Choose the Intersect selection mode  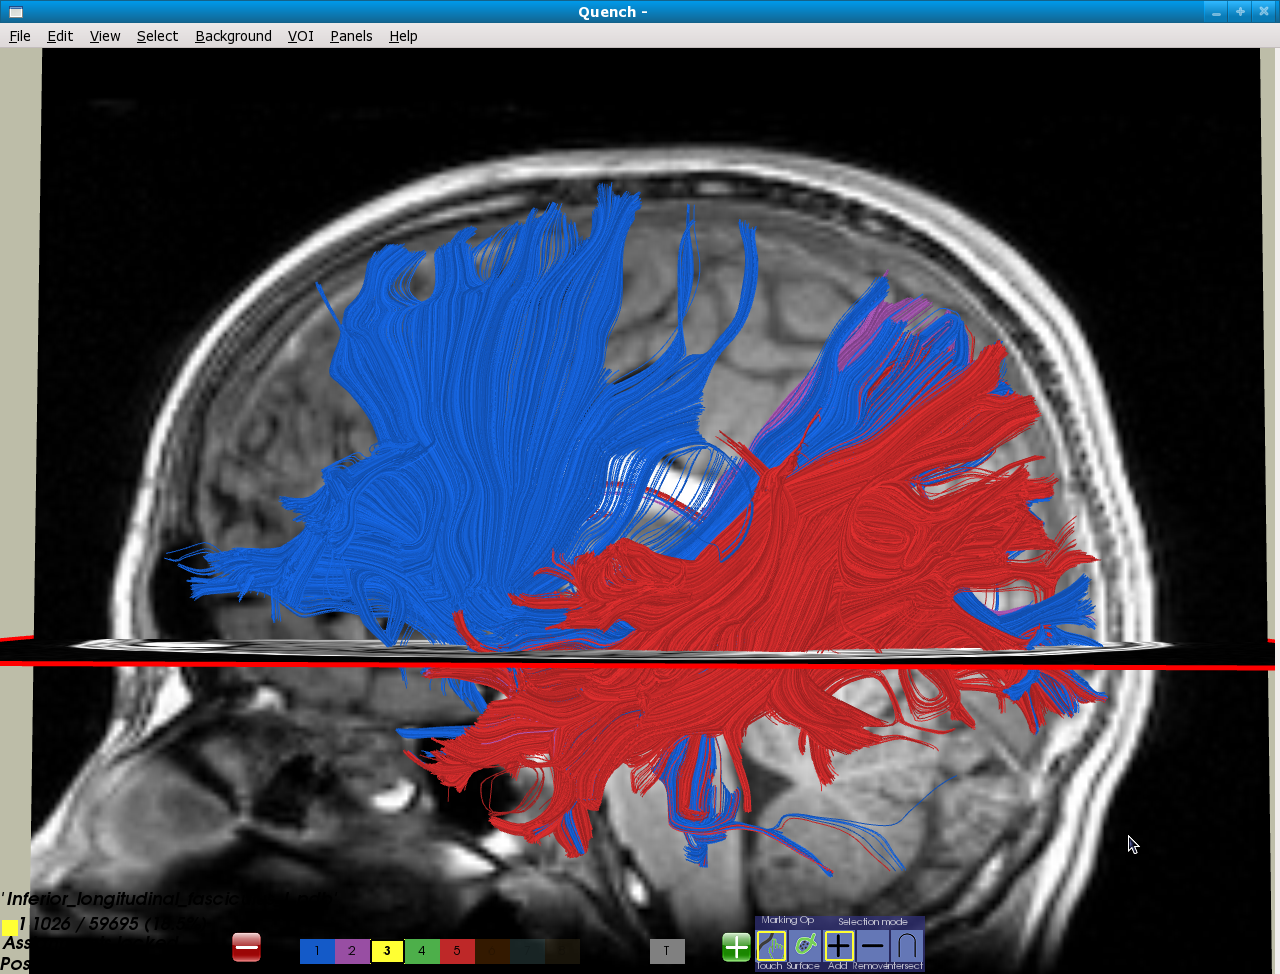coord(907,945)
